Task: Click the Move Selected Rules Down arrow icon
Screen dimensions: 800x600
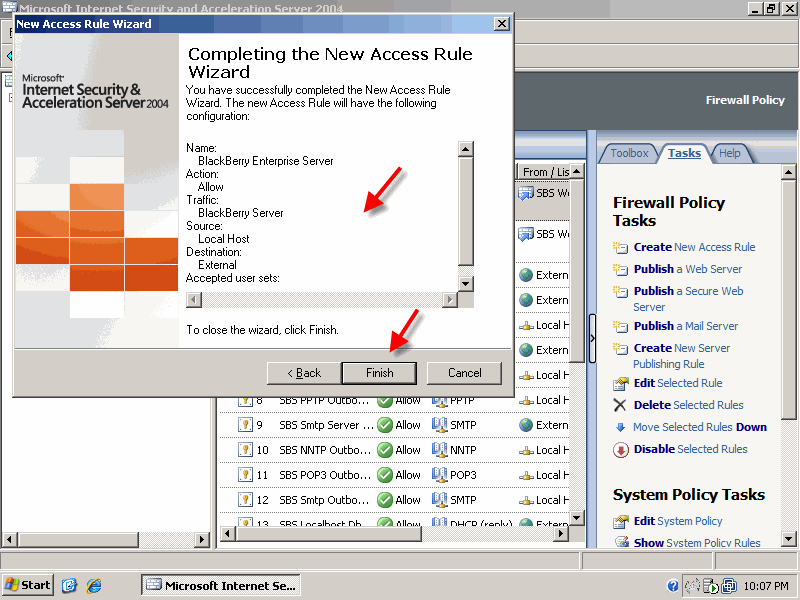Action: (x=620, y=428)
